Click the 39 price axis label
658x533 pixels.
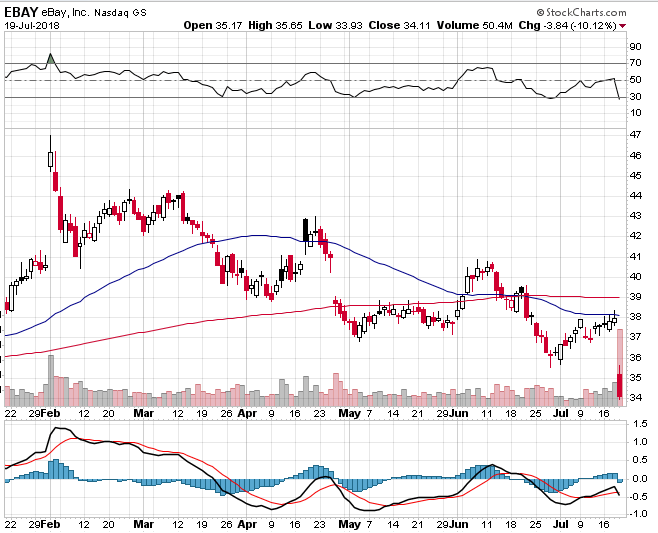[x=635, y=297]
